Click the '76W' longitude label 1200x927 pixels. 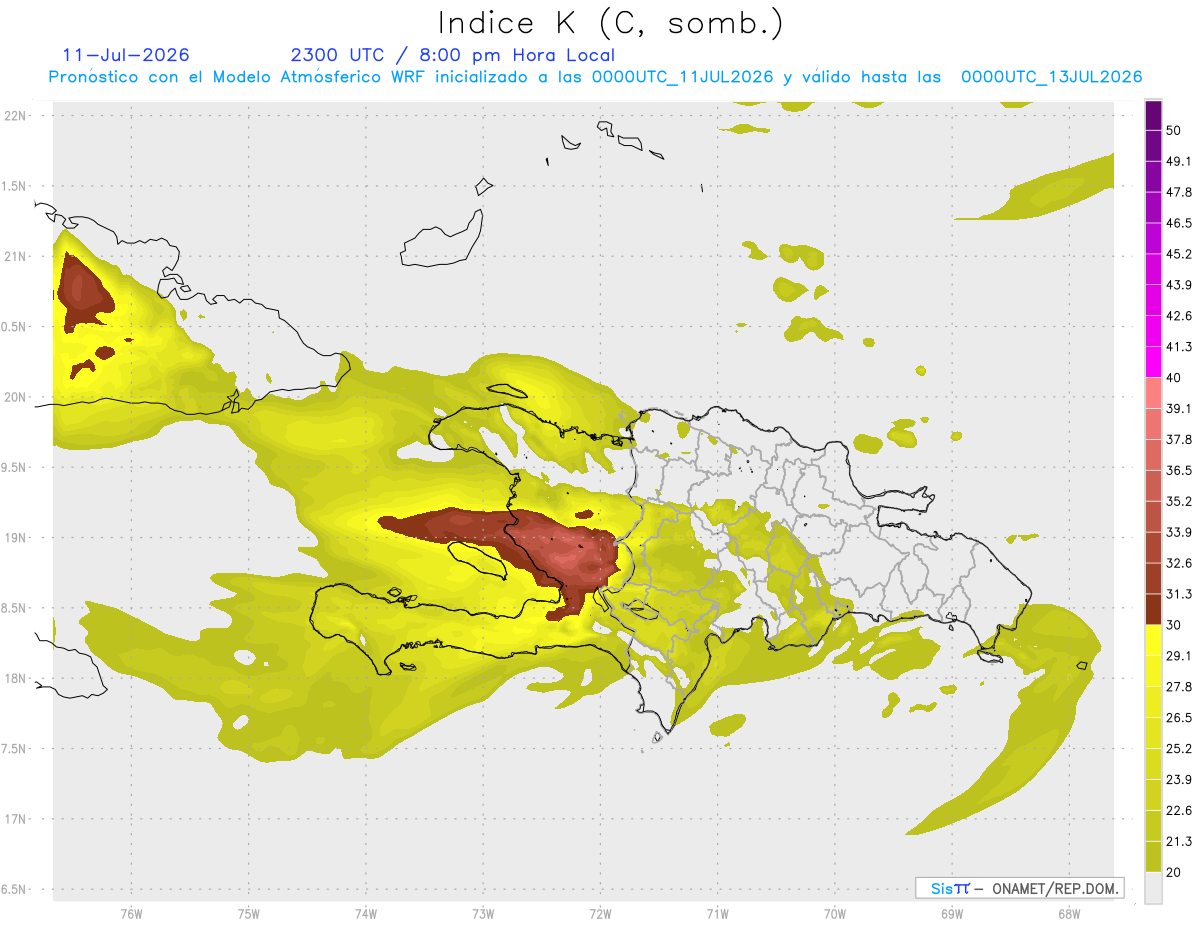click(131, 914)
